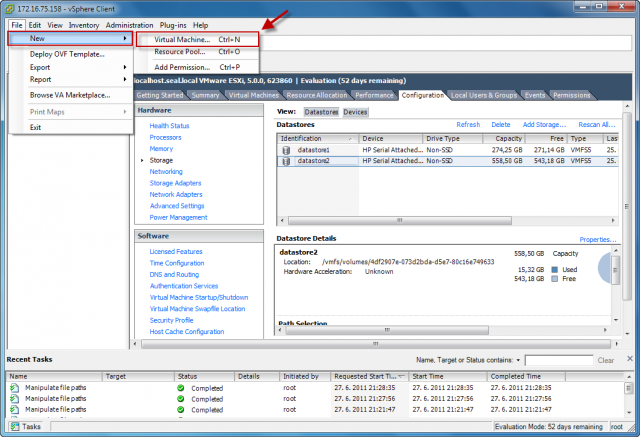Click the Delete datastore link
The height and width of the screenshot is (437, 640).
501,124
